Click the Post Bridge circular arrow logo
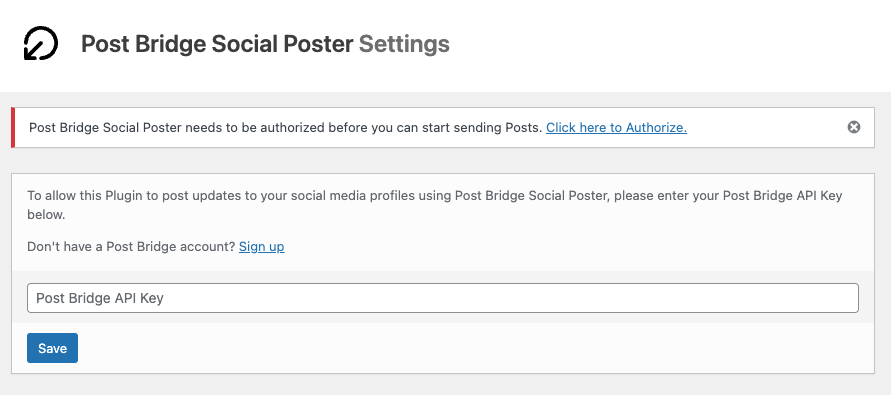Image resolution: width=891 pixels, height=395 pixels. pos(41,44)
